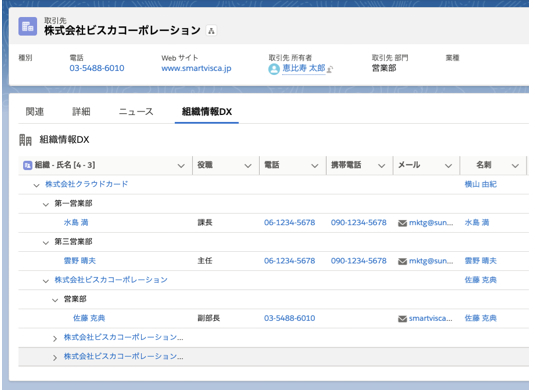
Task: Collapse the 営業部 node
Action: [x=55, y=300]
